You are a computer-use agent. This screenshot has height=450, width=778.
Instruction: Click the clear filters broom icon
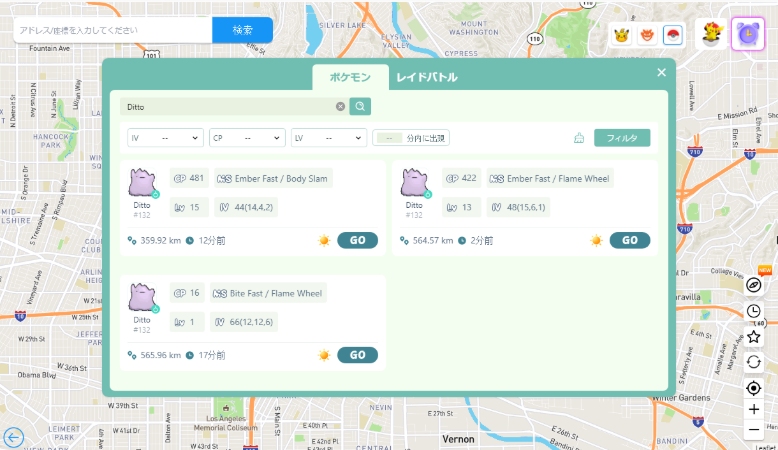[x=579, y=138]
